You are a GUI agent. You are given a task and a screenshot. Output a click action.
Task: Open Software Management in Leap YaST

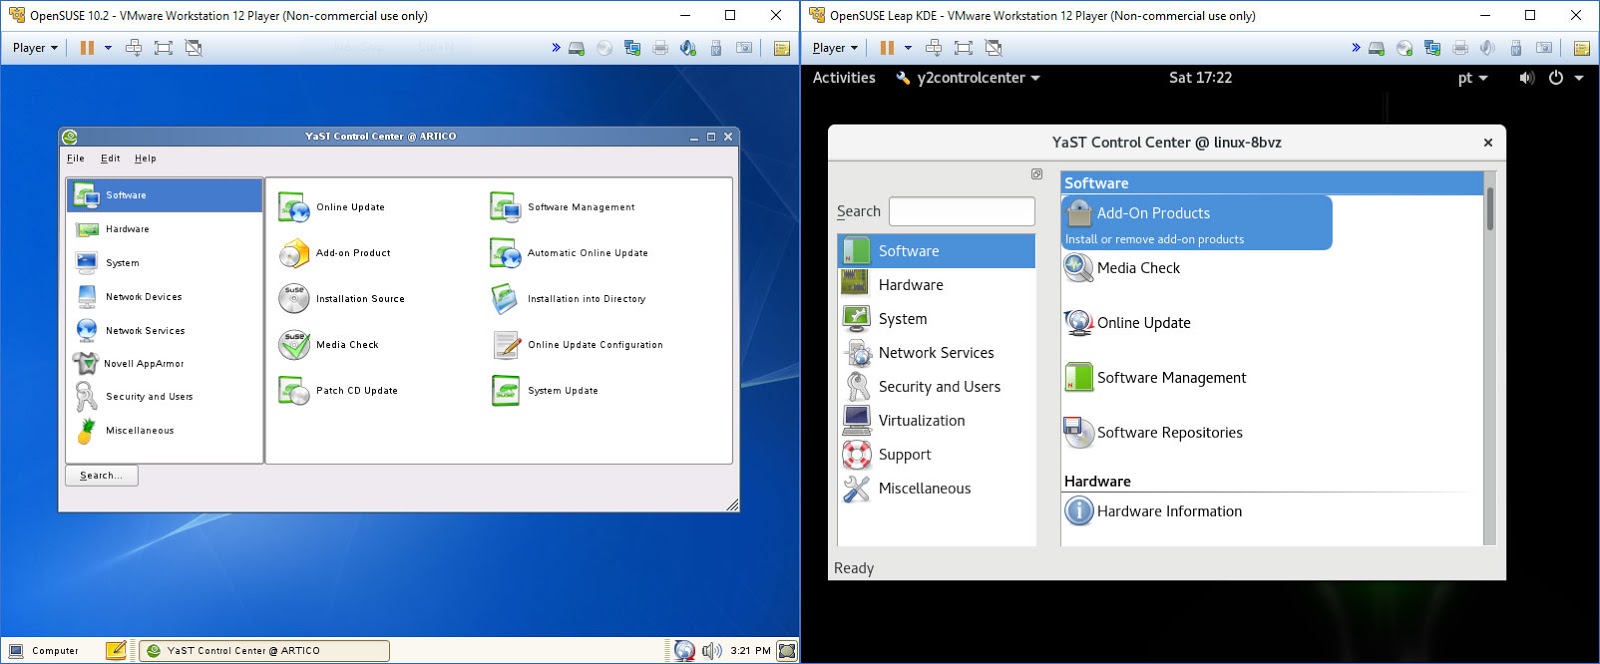(1155, 378)
